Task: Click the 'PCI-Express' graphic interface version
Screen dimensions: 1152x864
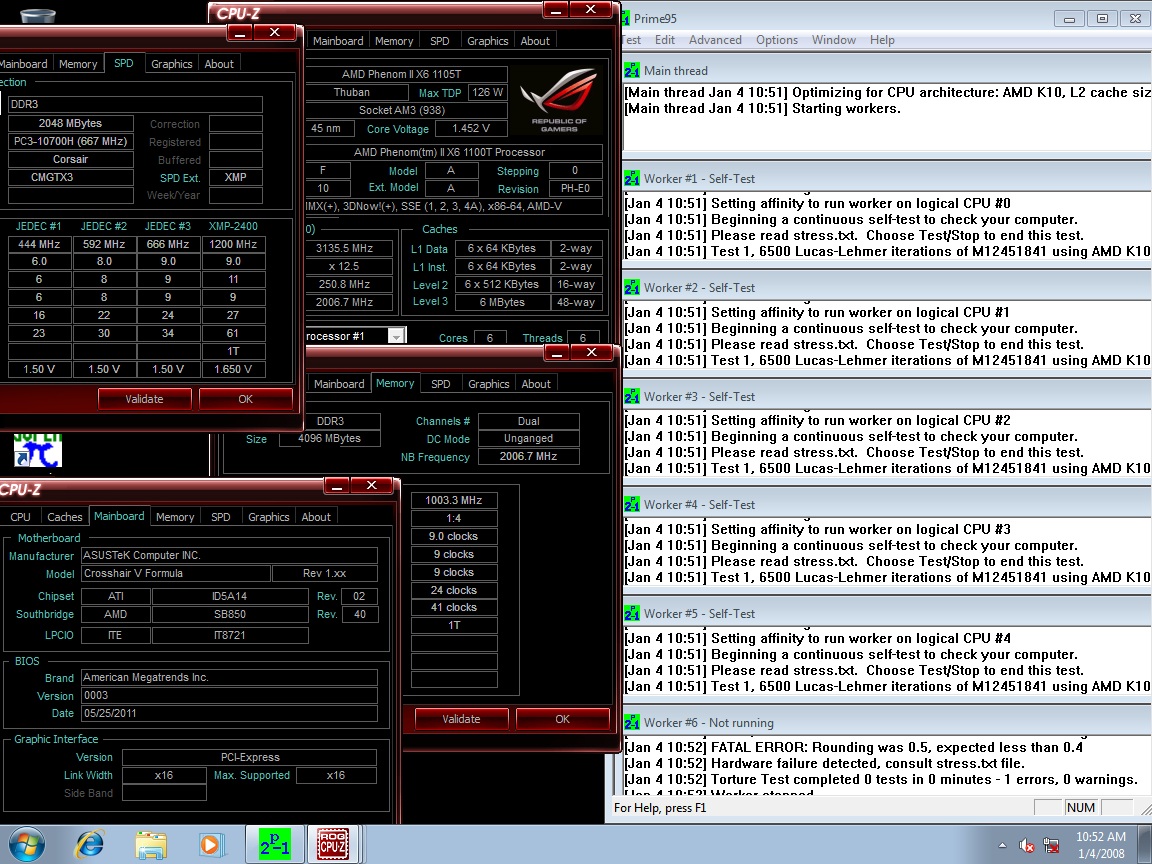Action: 250,757
